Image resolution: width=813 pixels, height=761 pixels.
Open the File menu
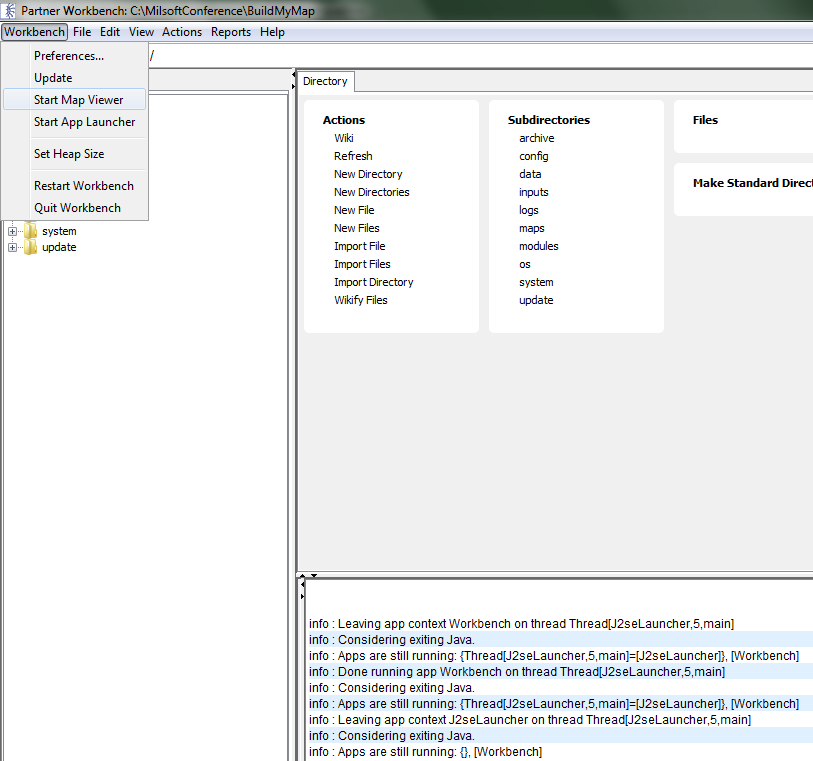(x=82, y=32)
